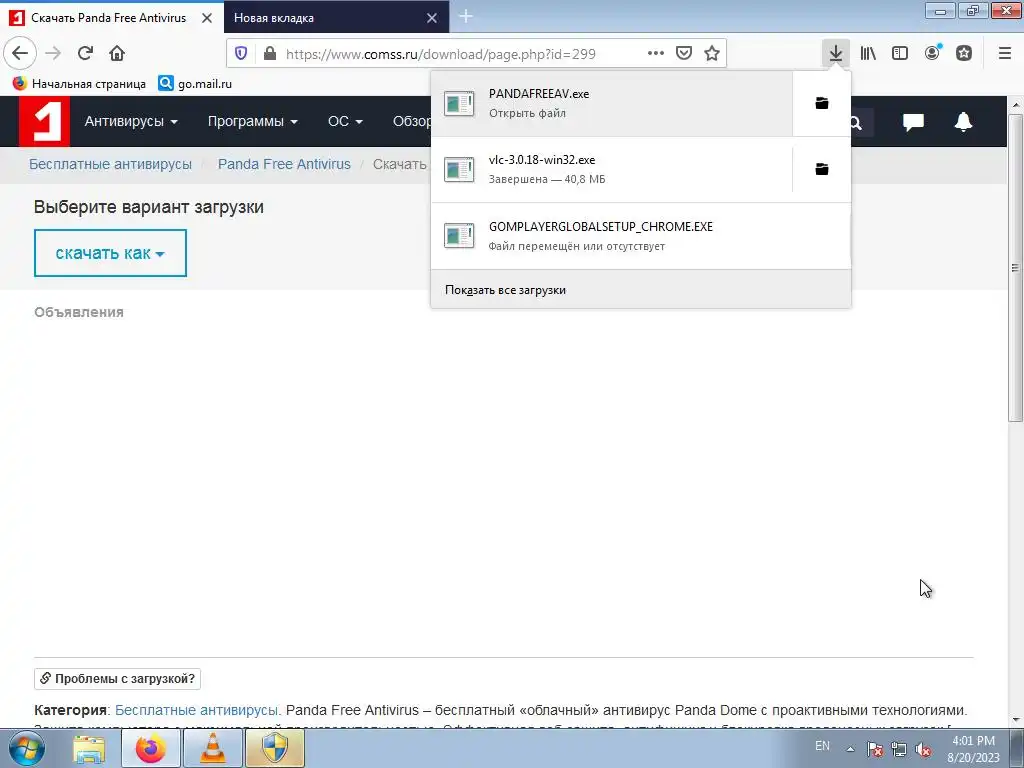Select GOMPLAYERGLOBALSETUP_CHROME.EXE download entry
Viewport: 1024px width, 768px height.
click(x=641, y=236)
